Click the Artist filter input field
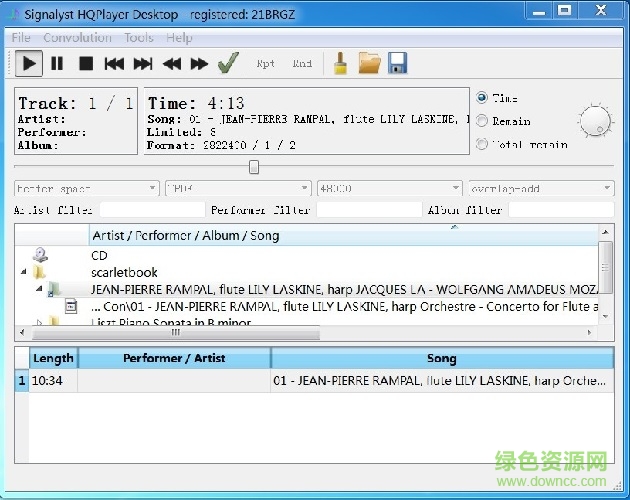Screen dimensions: 630x500 pos(150,210)
